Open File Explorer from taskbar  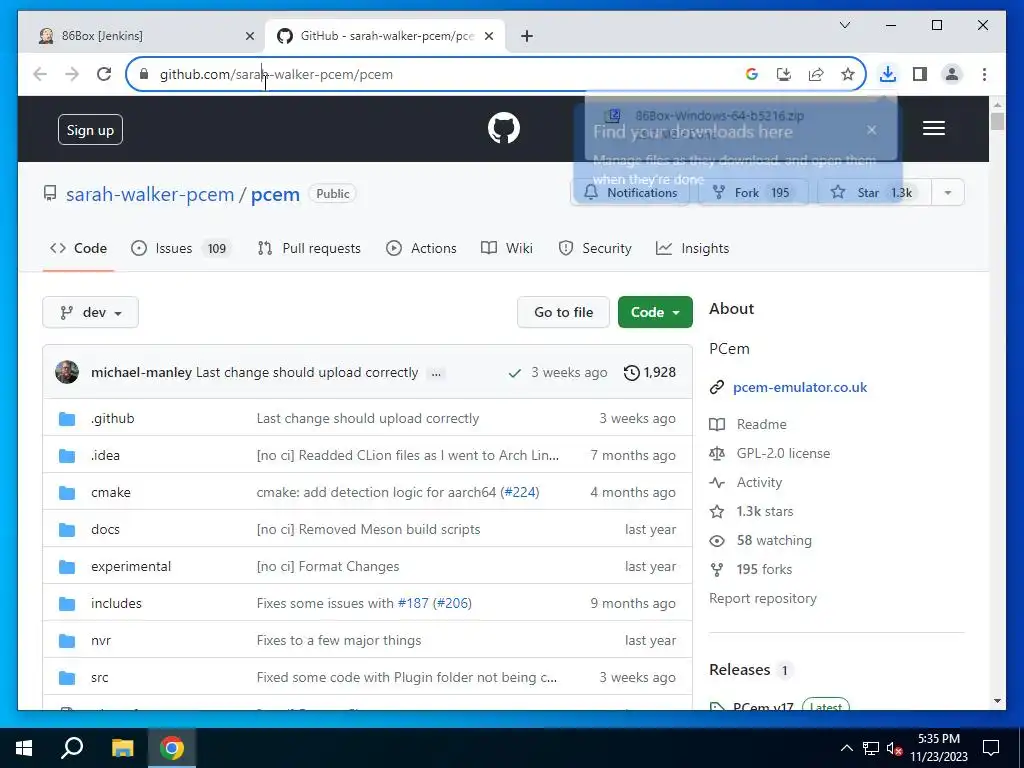(x=122, y=748)
